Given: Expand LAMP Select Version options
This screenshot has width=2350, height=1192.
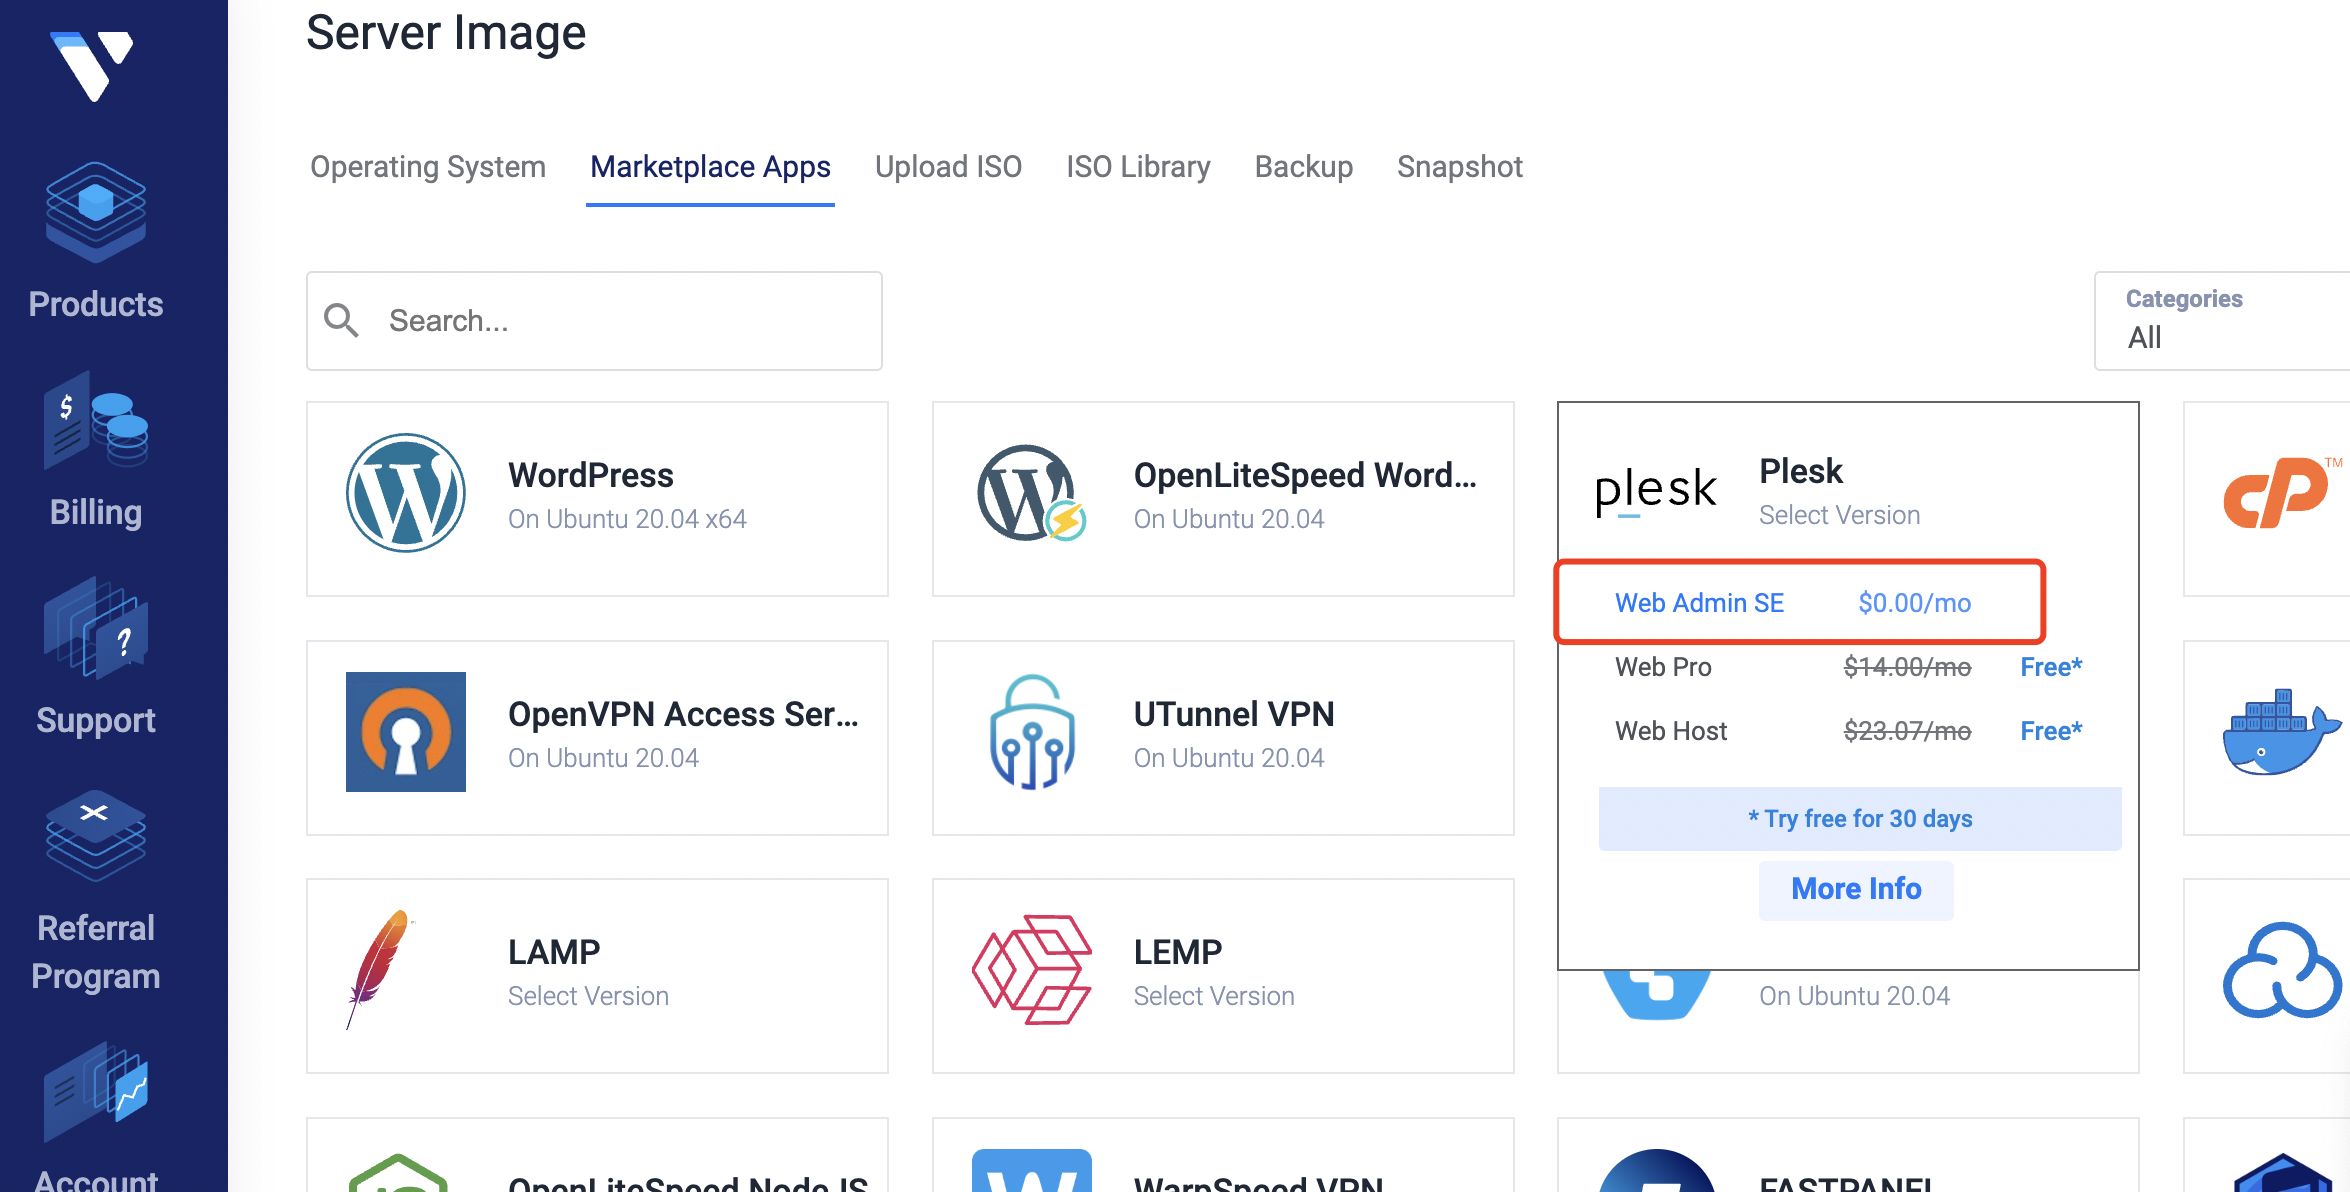Looking at the screenshot, I should [x=588, y=996].
